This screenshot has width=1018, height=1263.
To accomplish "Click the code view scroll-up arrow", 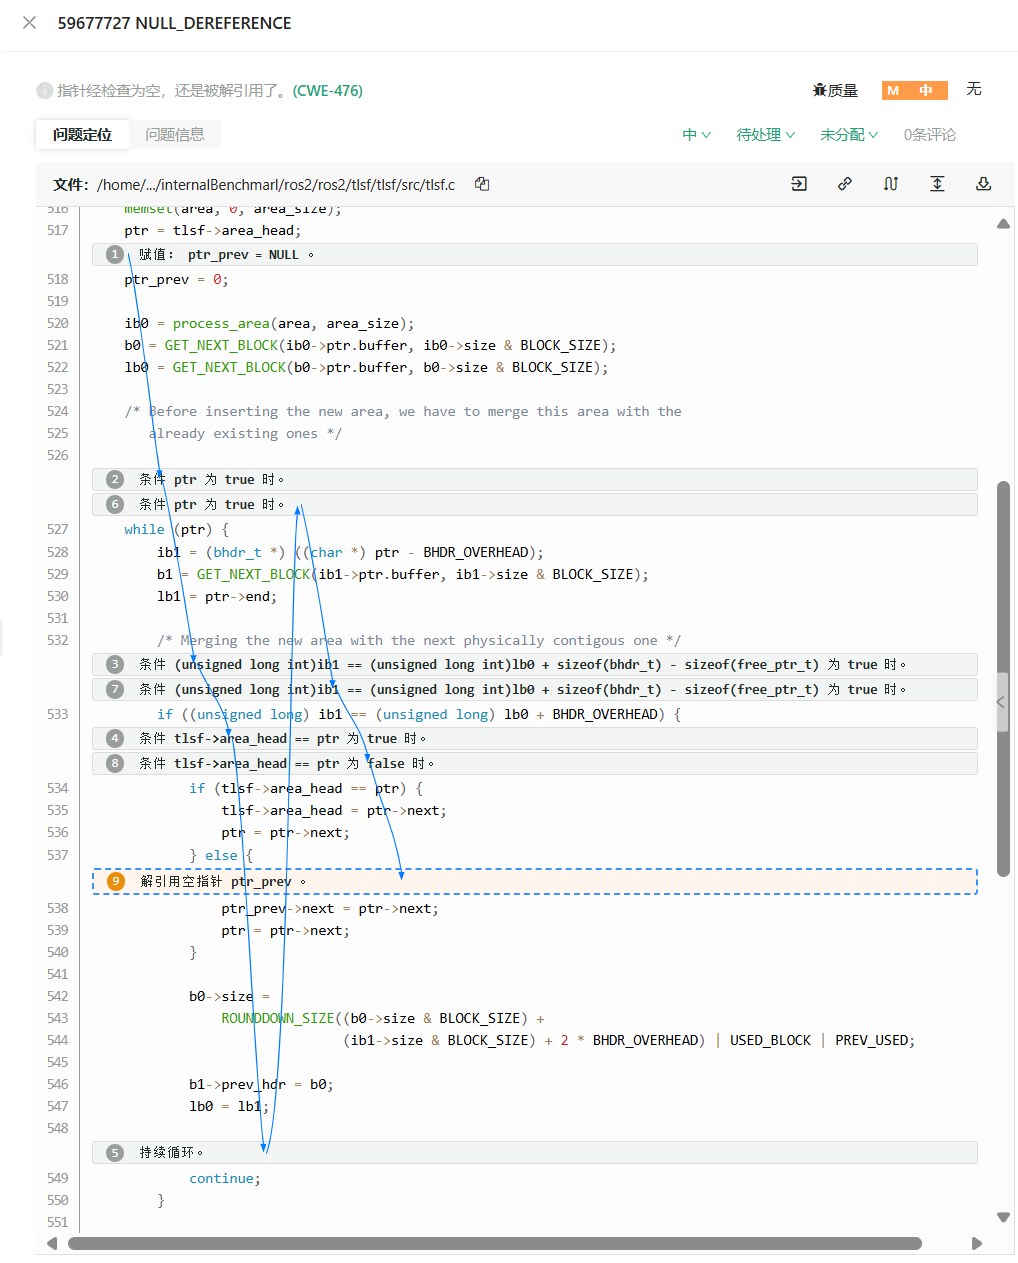I will pos(1004,224).
